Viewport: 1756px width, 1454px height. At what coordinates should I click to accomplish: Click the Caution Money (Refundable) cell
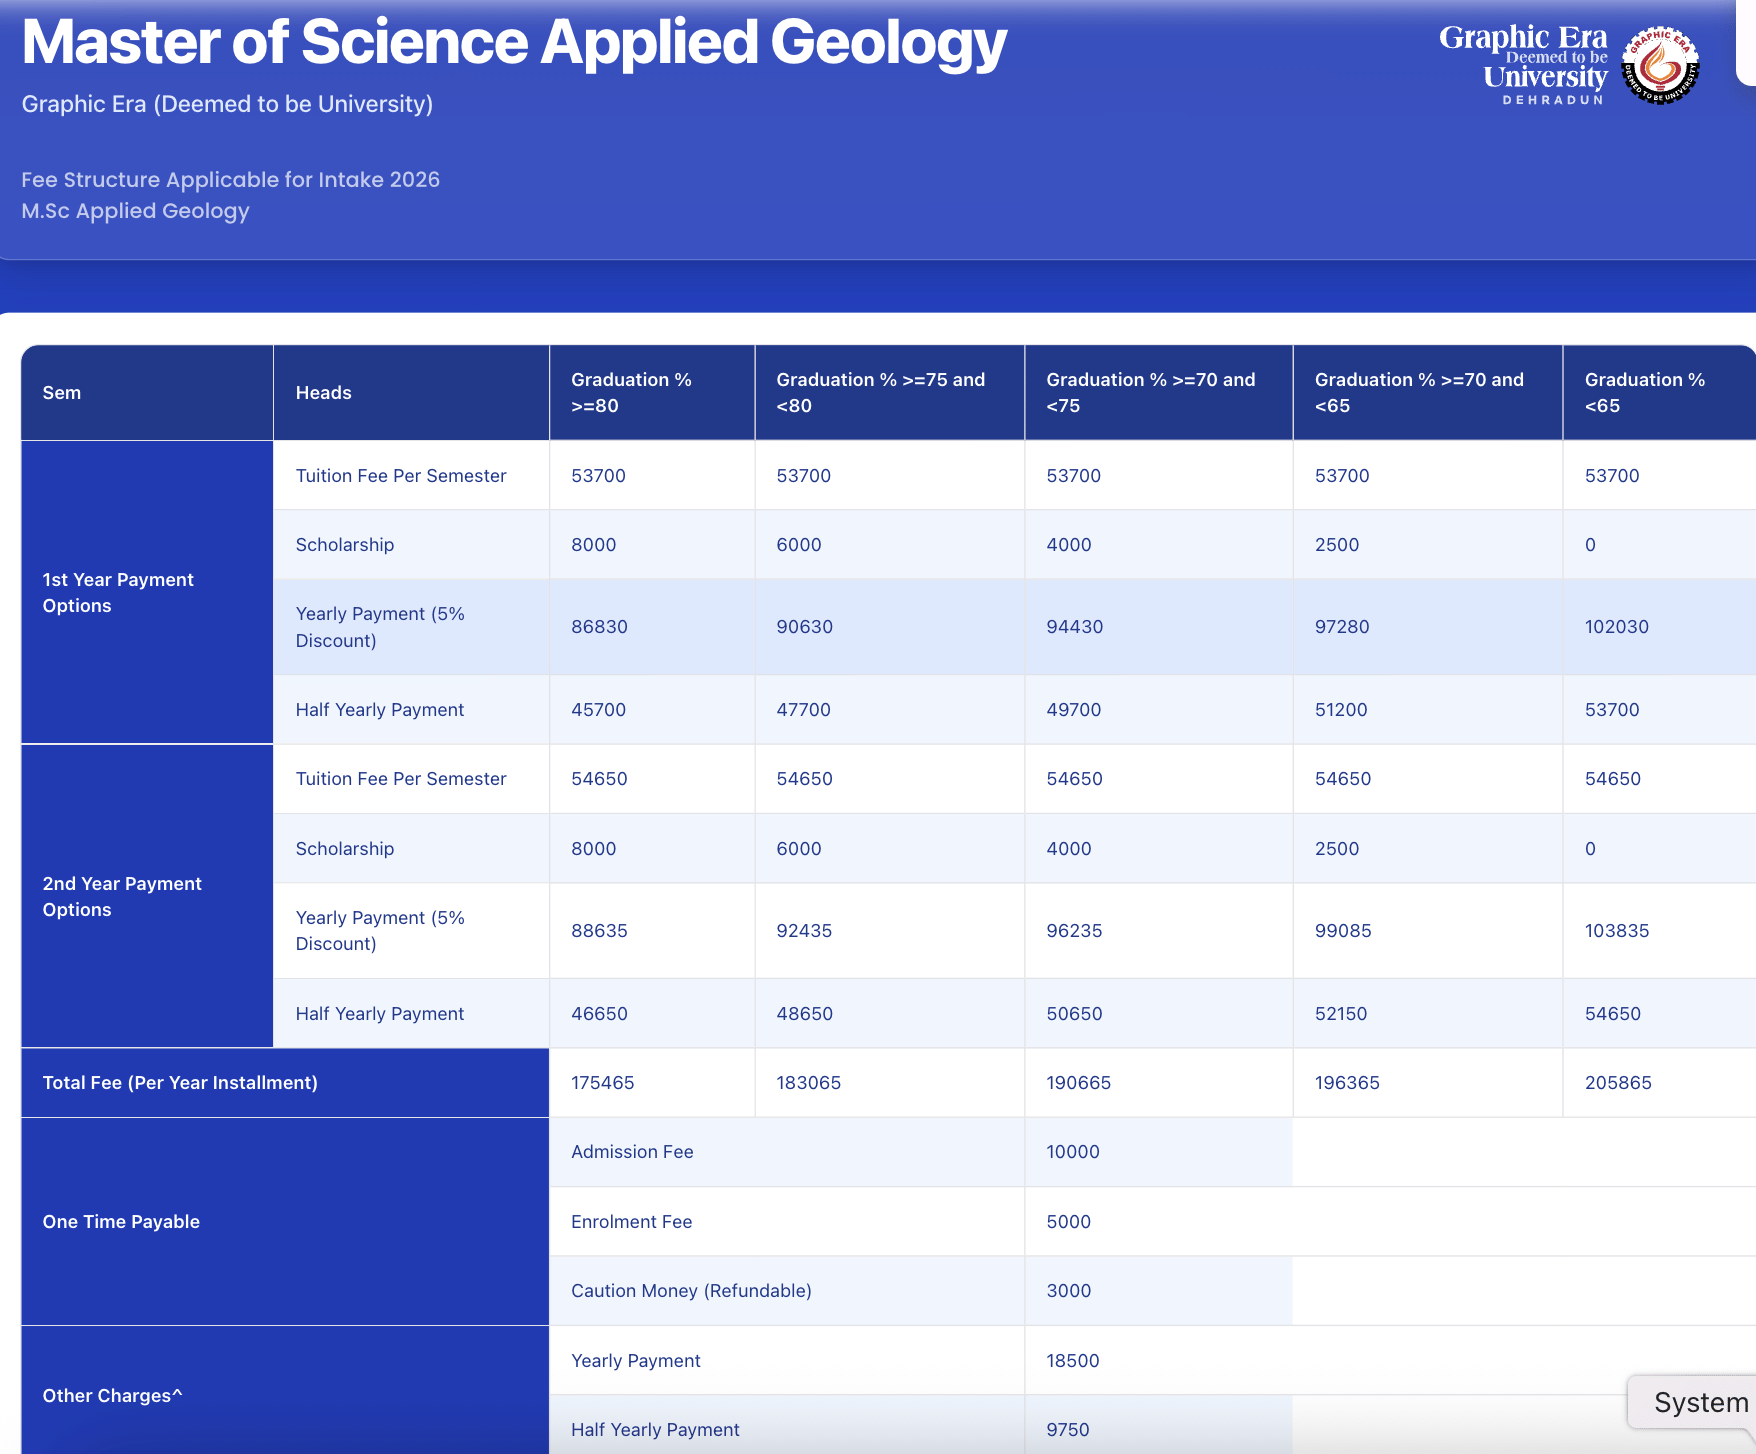(691, 1291)
